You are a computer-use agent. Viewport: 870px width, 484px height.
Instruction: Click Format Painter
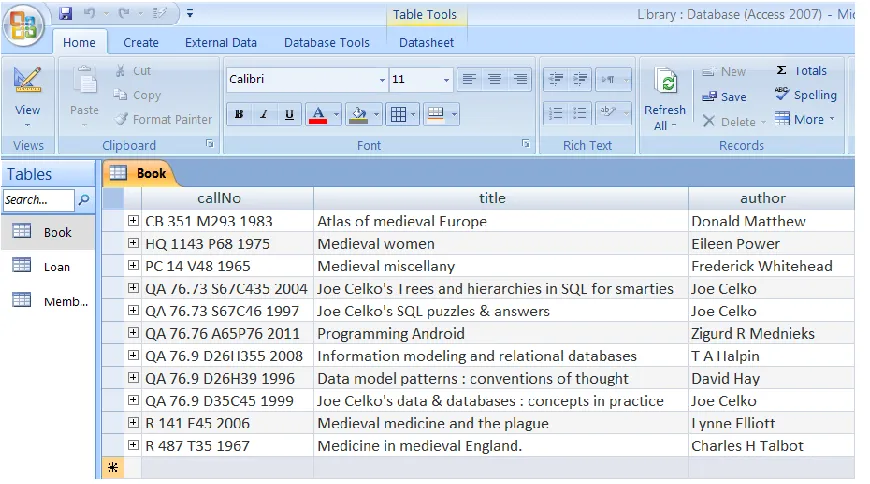tap(163, 119)
